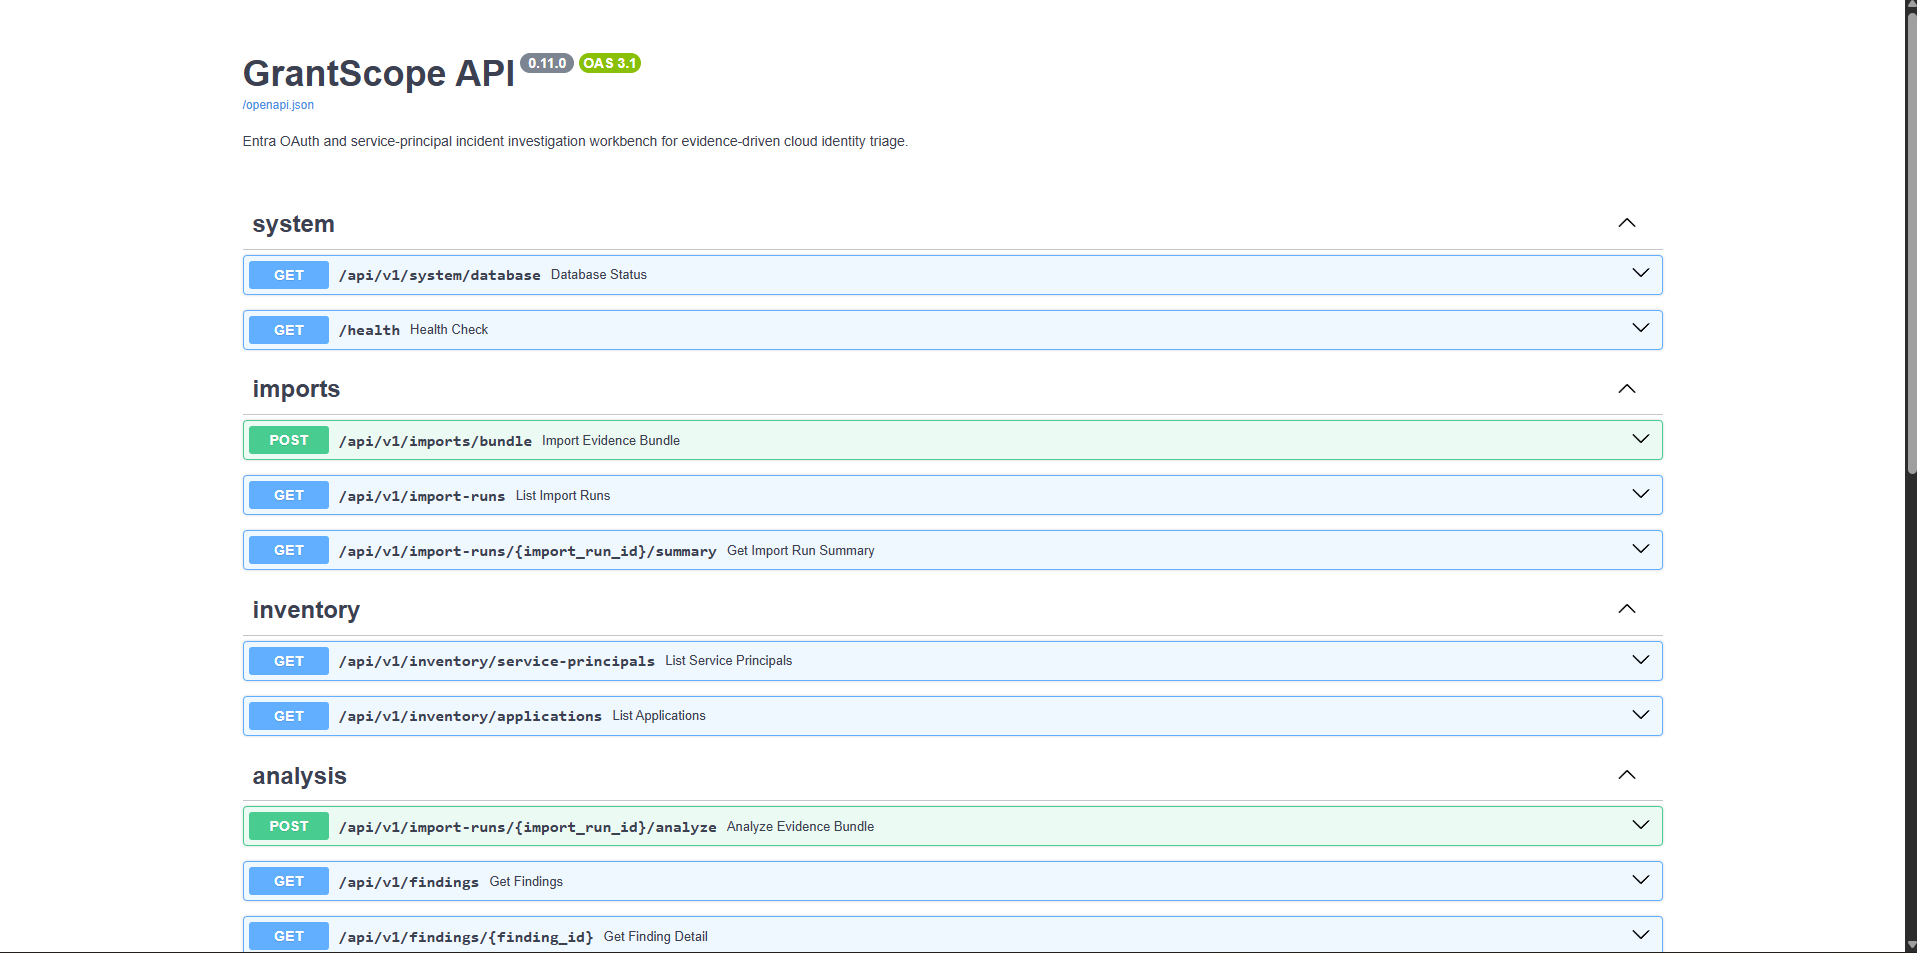Click the Get Finding Detail description
This screenshot has height=953, width=1917.
click(656, 937)
